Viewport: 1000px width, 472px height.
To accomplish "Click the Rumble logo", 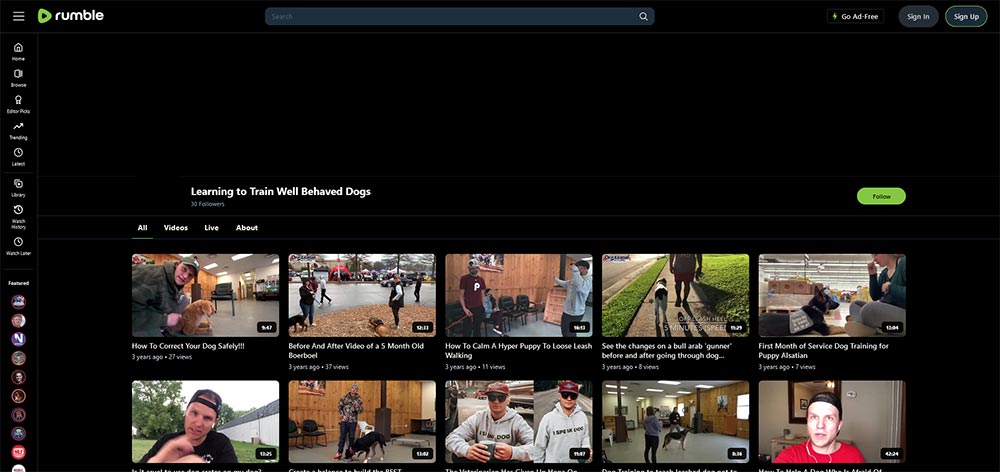I will (71, 16).
